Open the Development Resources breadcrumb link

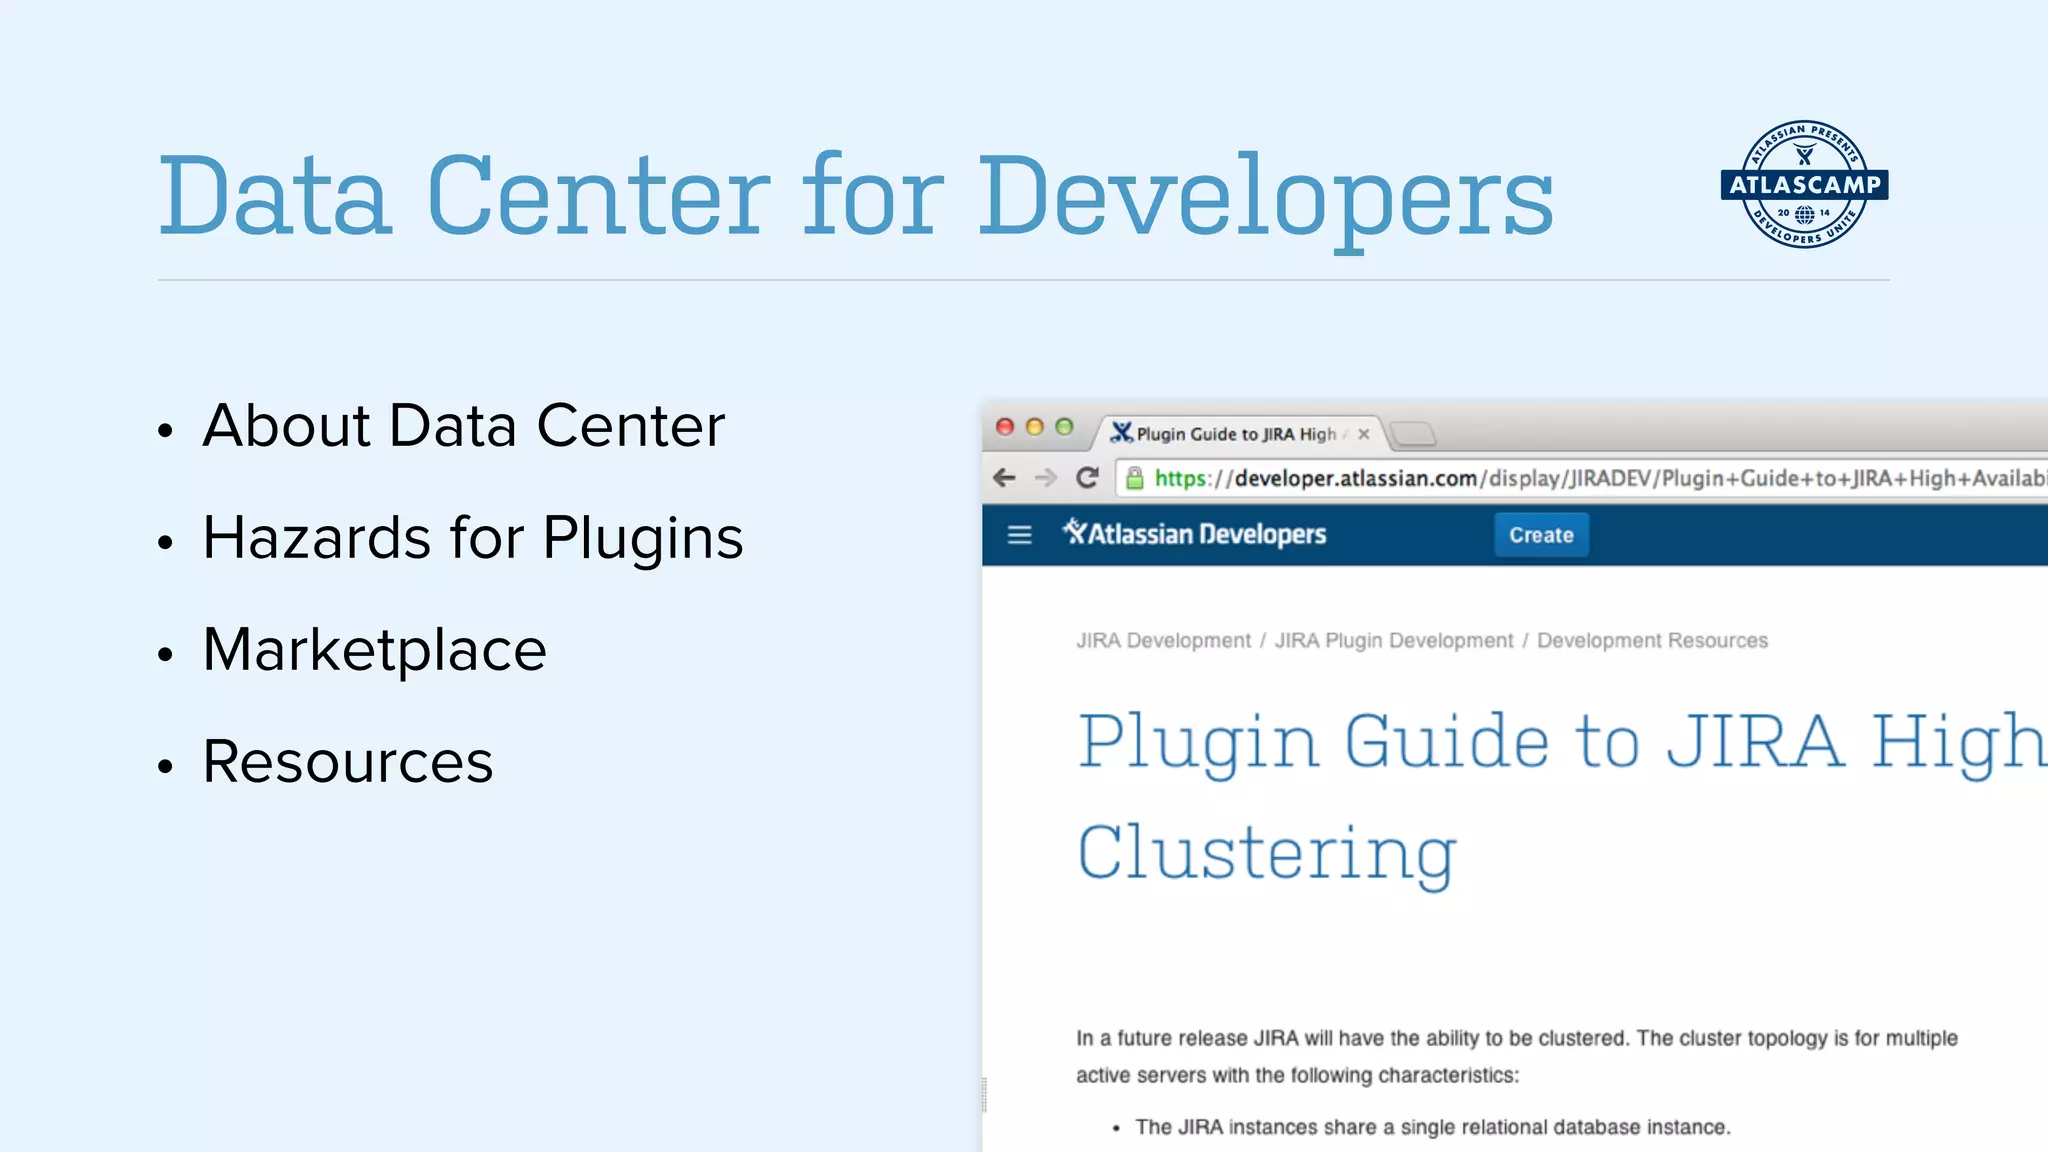point(1652,640)
